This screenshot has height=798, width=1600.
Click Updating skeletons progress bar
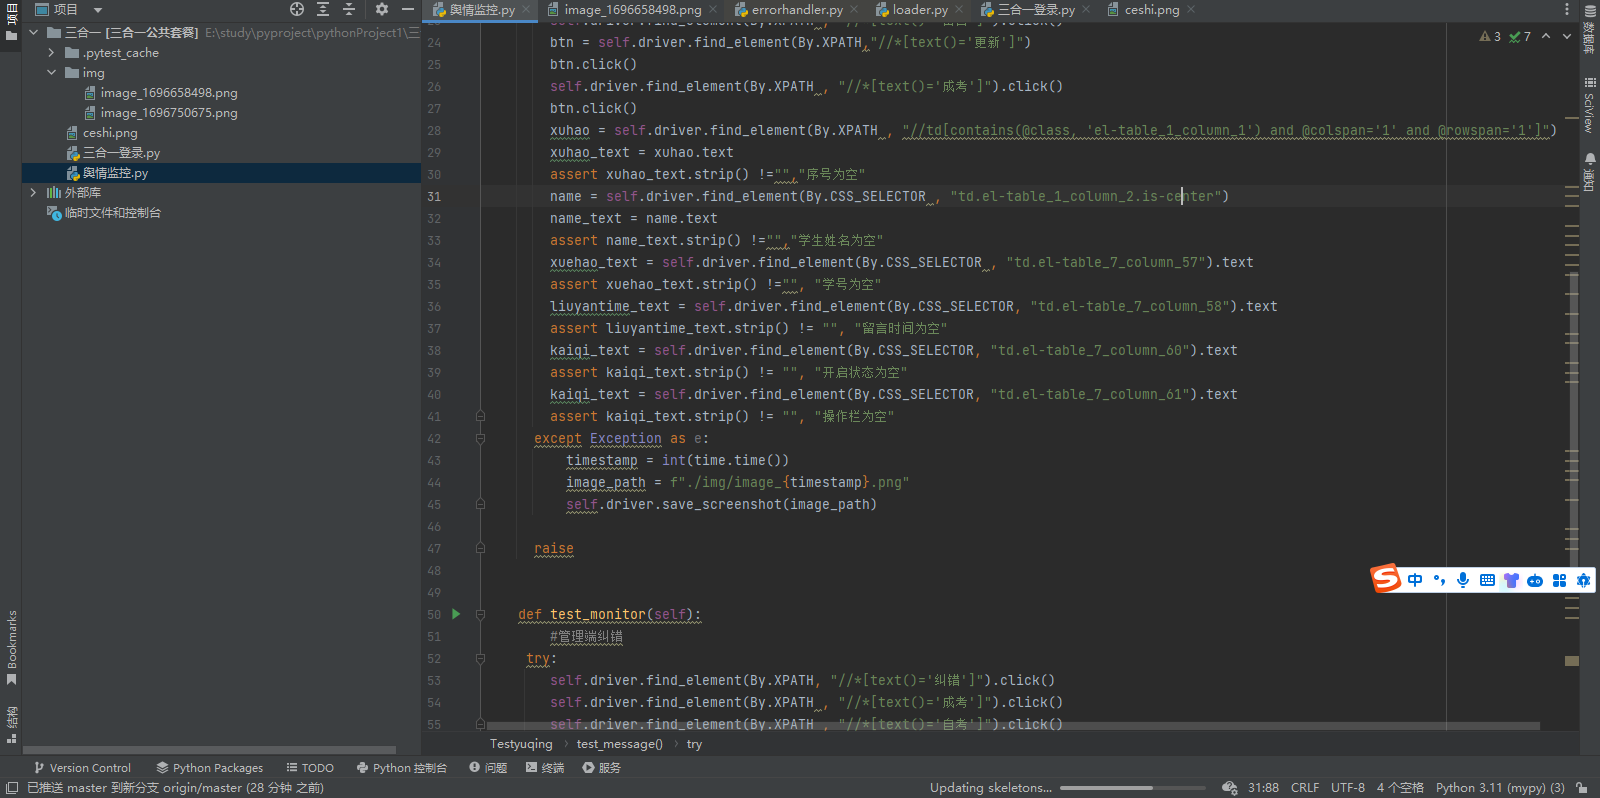(1134, 788)
